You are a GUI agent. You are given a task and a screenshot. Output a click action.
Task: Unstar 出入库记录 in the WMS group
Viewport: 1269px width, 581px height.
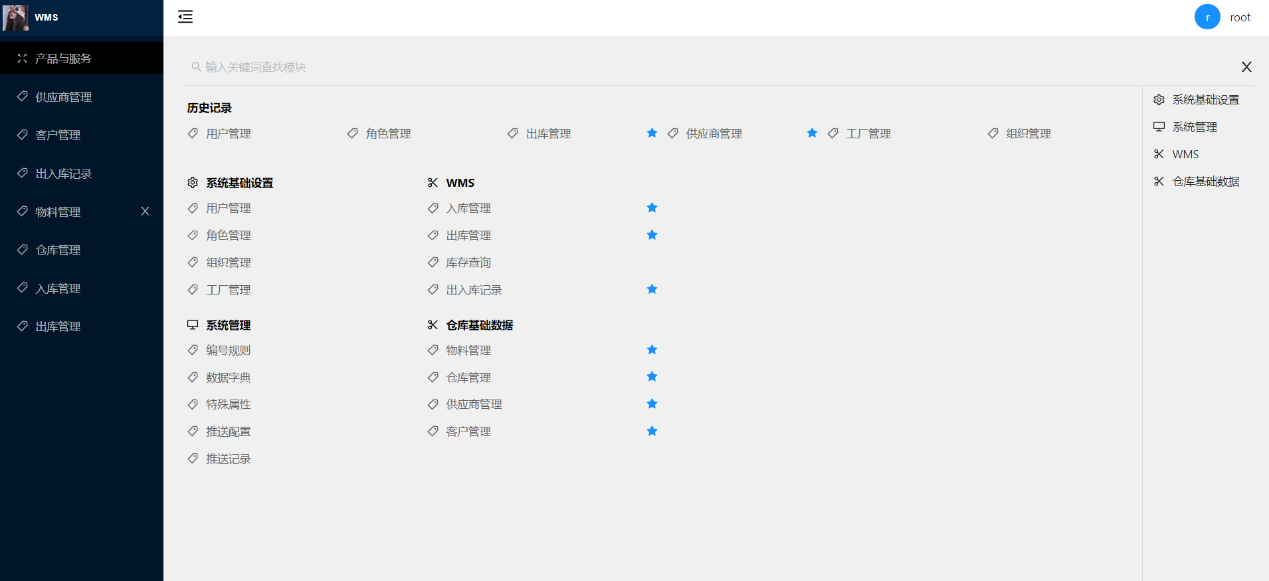tap(652, 289)
